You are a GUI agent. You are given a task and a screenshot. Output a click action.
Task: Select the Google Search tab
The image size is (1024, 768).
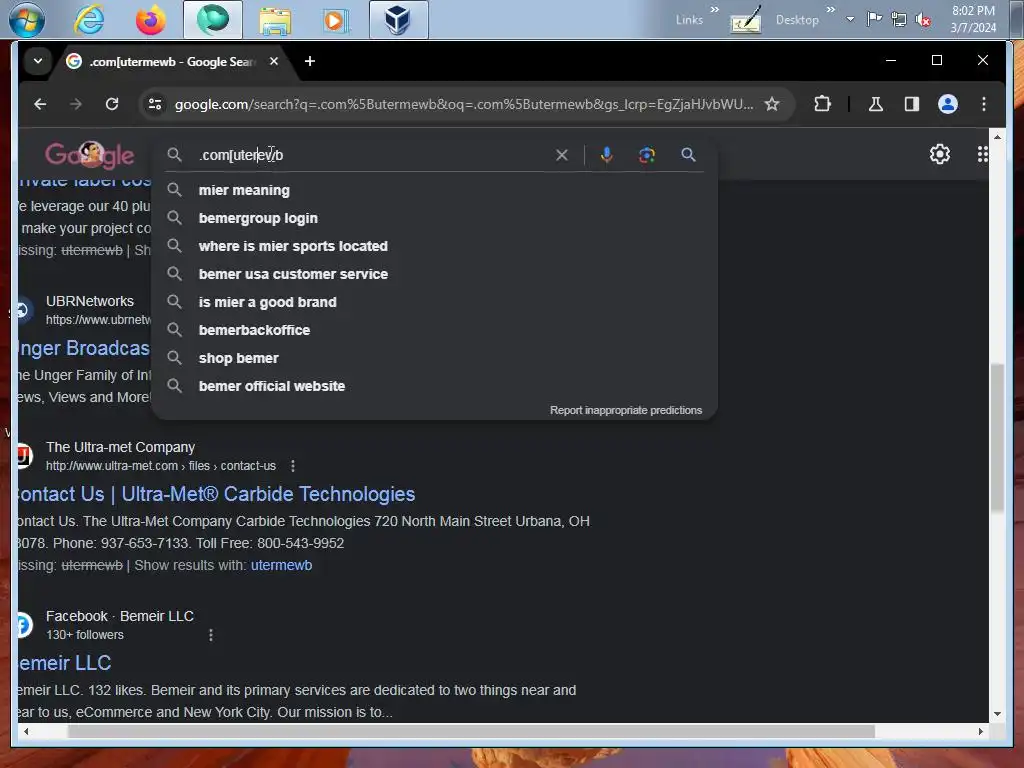pos(170,61)
